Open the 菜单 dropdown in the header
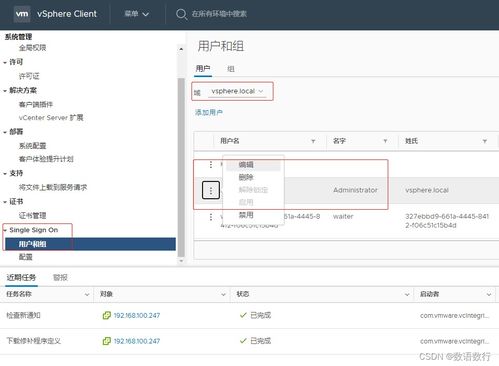Screen dimensions: 499x366 (x=137, y=14)
